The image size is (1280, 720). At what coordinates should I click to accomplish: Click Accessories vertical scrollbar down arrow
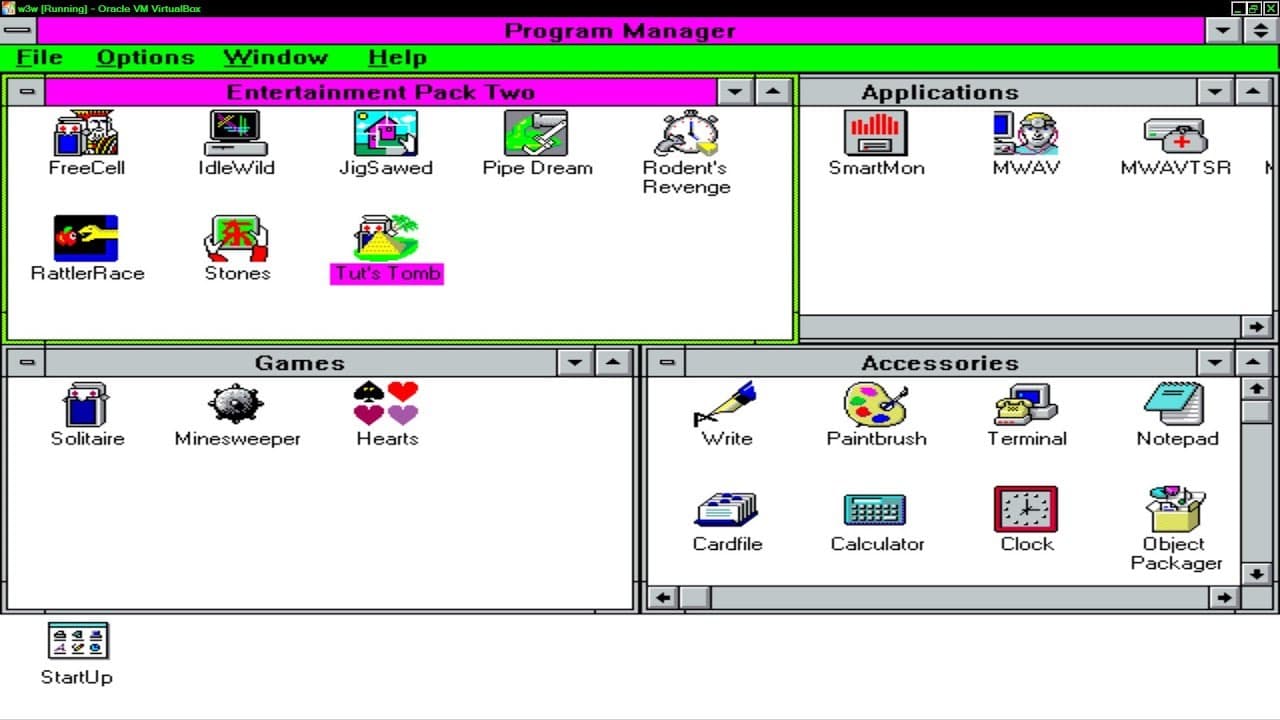coord(1256,573)
